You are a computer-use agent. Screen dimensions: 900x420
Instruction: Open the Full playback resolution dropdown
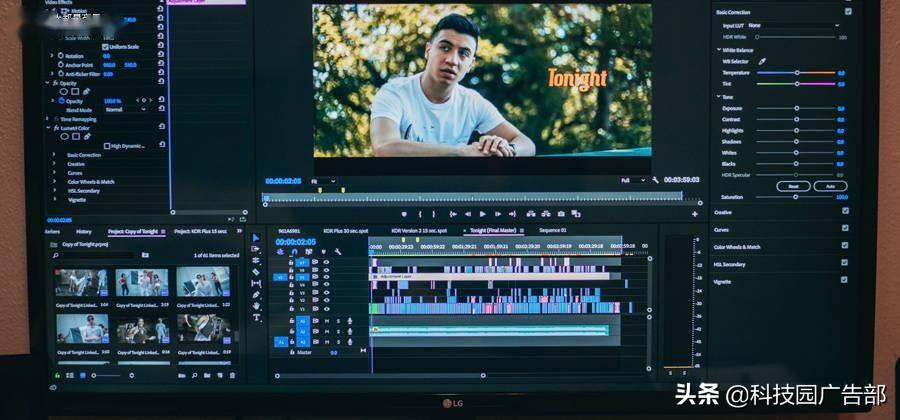coord(634,180)
